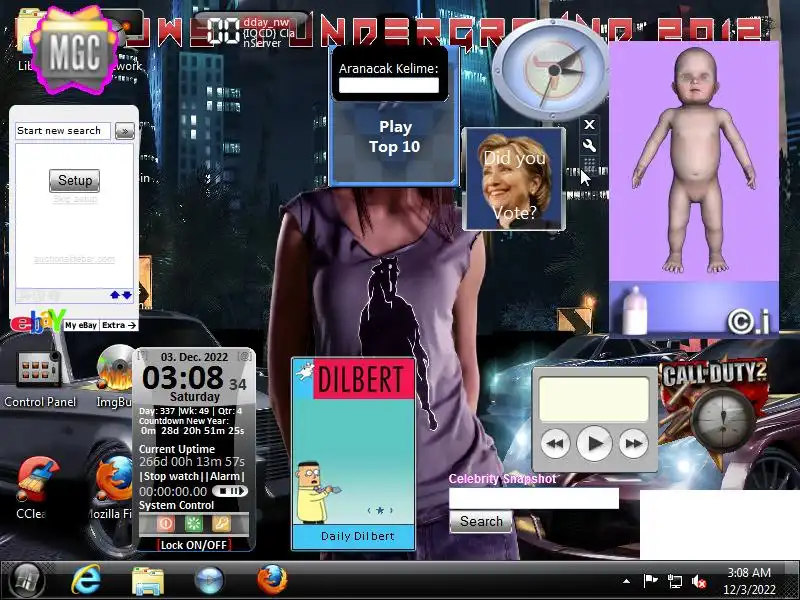Click the baby bottle icon in baby gadget
The width and height of the screenshot is (800, 600).
(634, 310)
